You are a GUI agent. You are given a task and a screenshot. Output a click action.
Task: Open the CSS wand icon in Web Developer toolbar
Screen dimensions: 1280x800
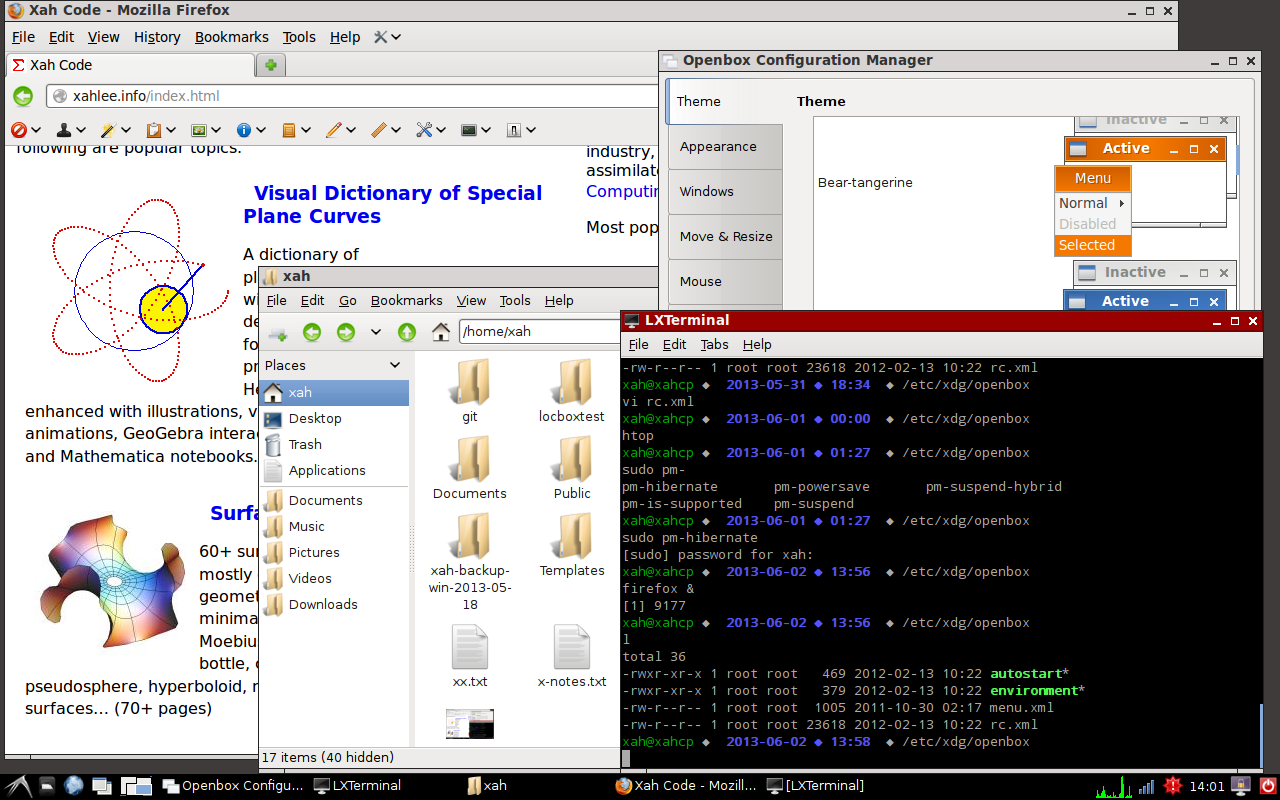tap(108, 130)
